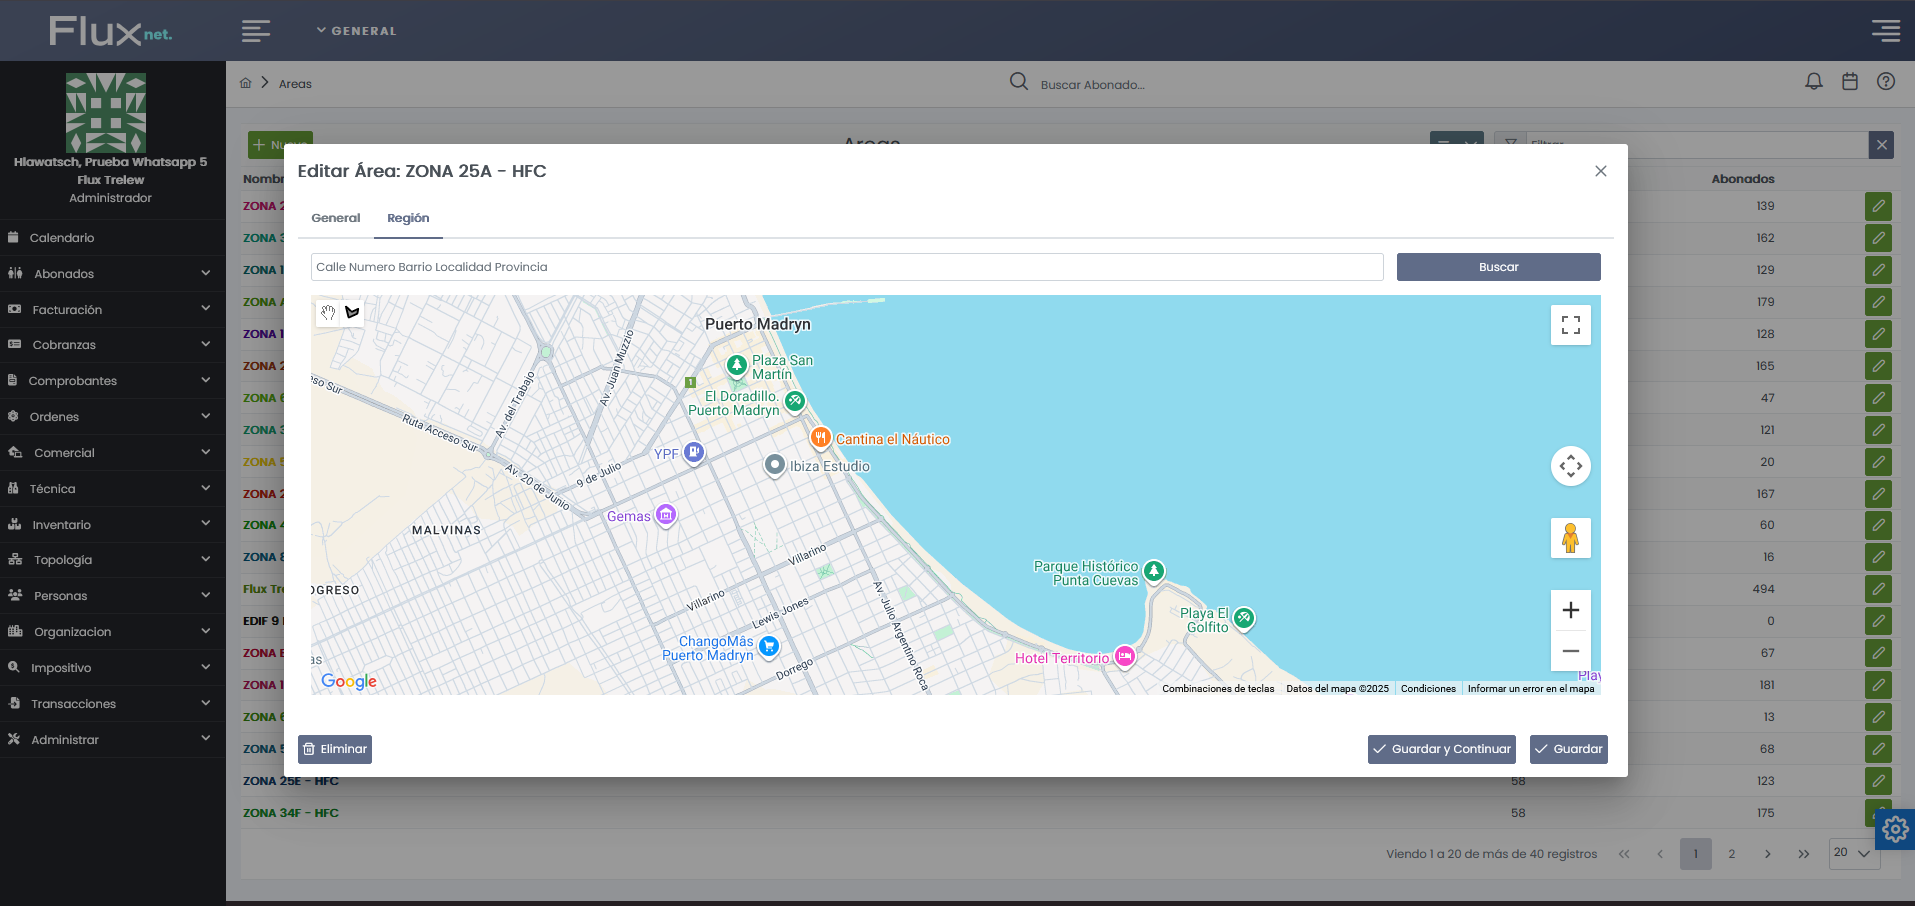Click the Street View pegman icon
Image resolution: width=1915 pixels, height=906 pixels.
(x=1570, y=538)
